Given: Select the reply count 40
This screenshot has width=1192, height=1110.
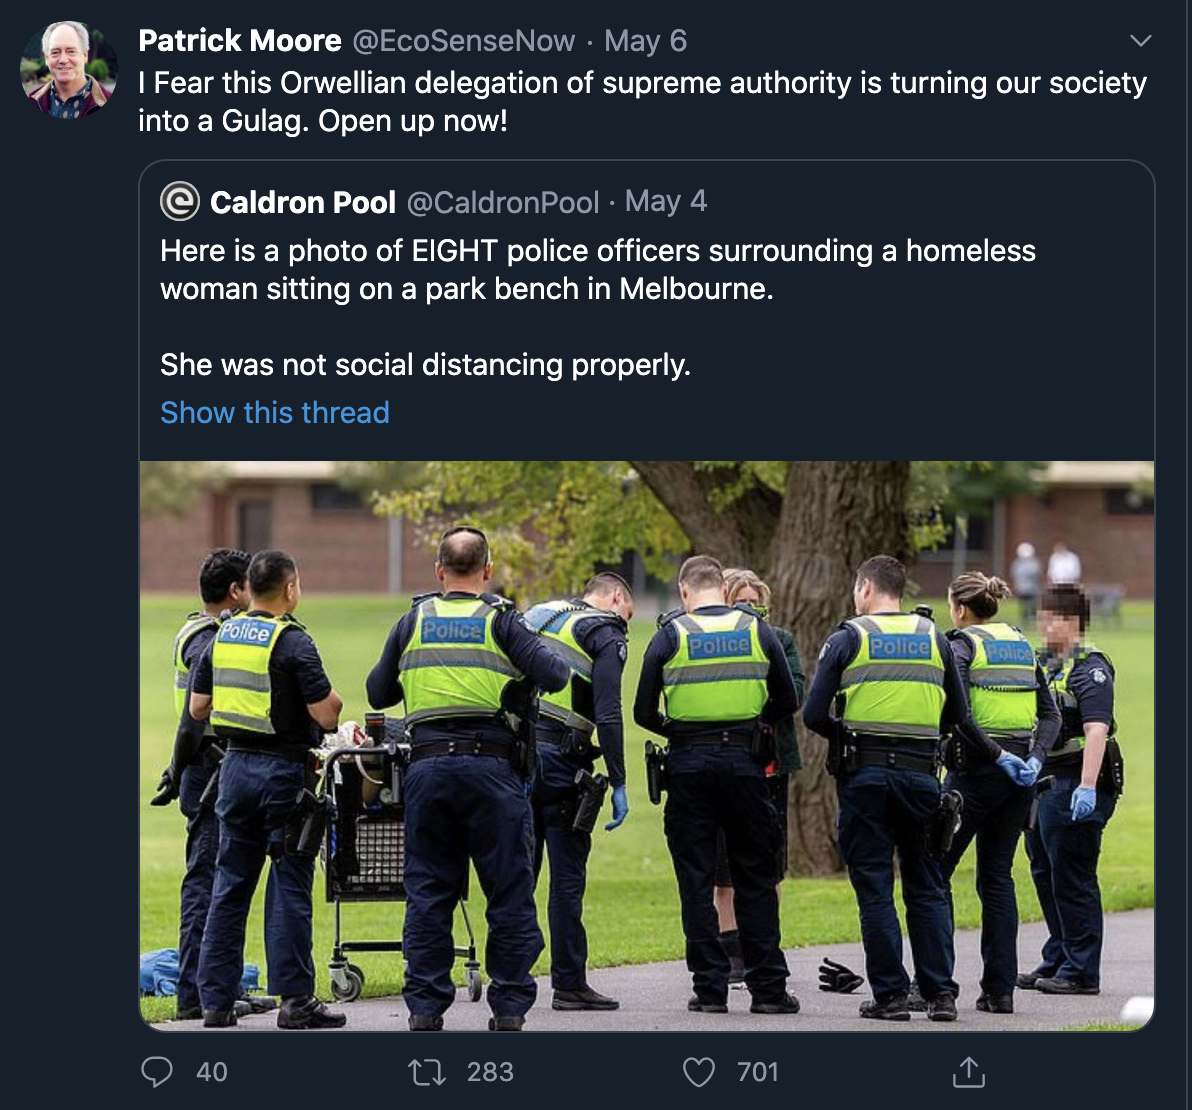Looking at the screenshot, I should pyautogui.click(x=212, y=1072).
